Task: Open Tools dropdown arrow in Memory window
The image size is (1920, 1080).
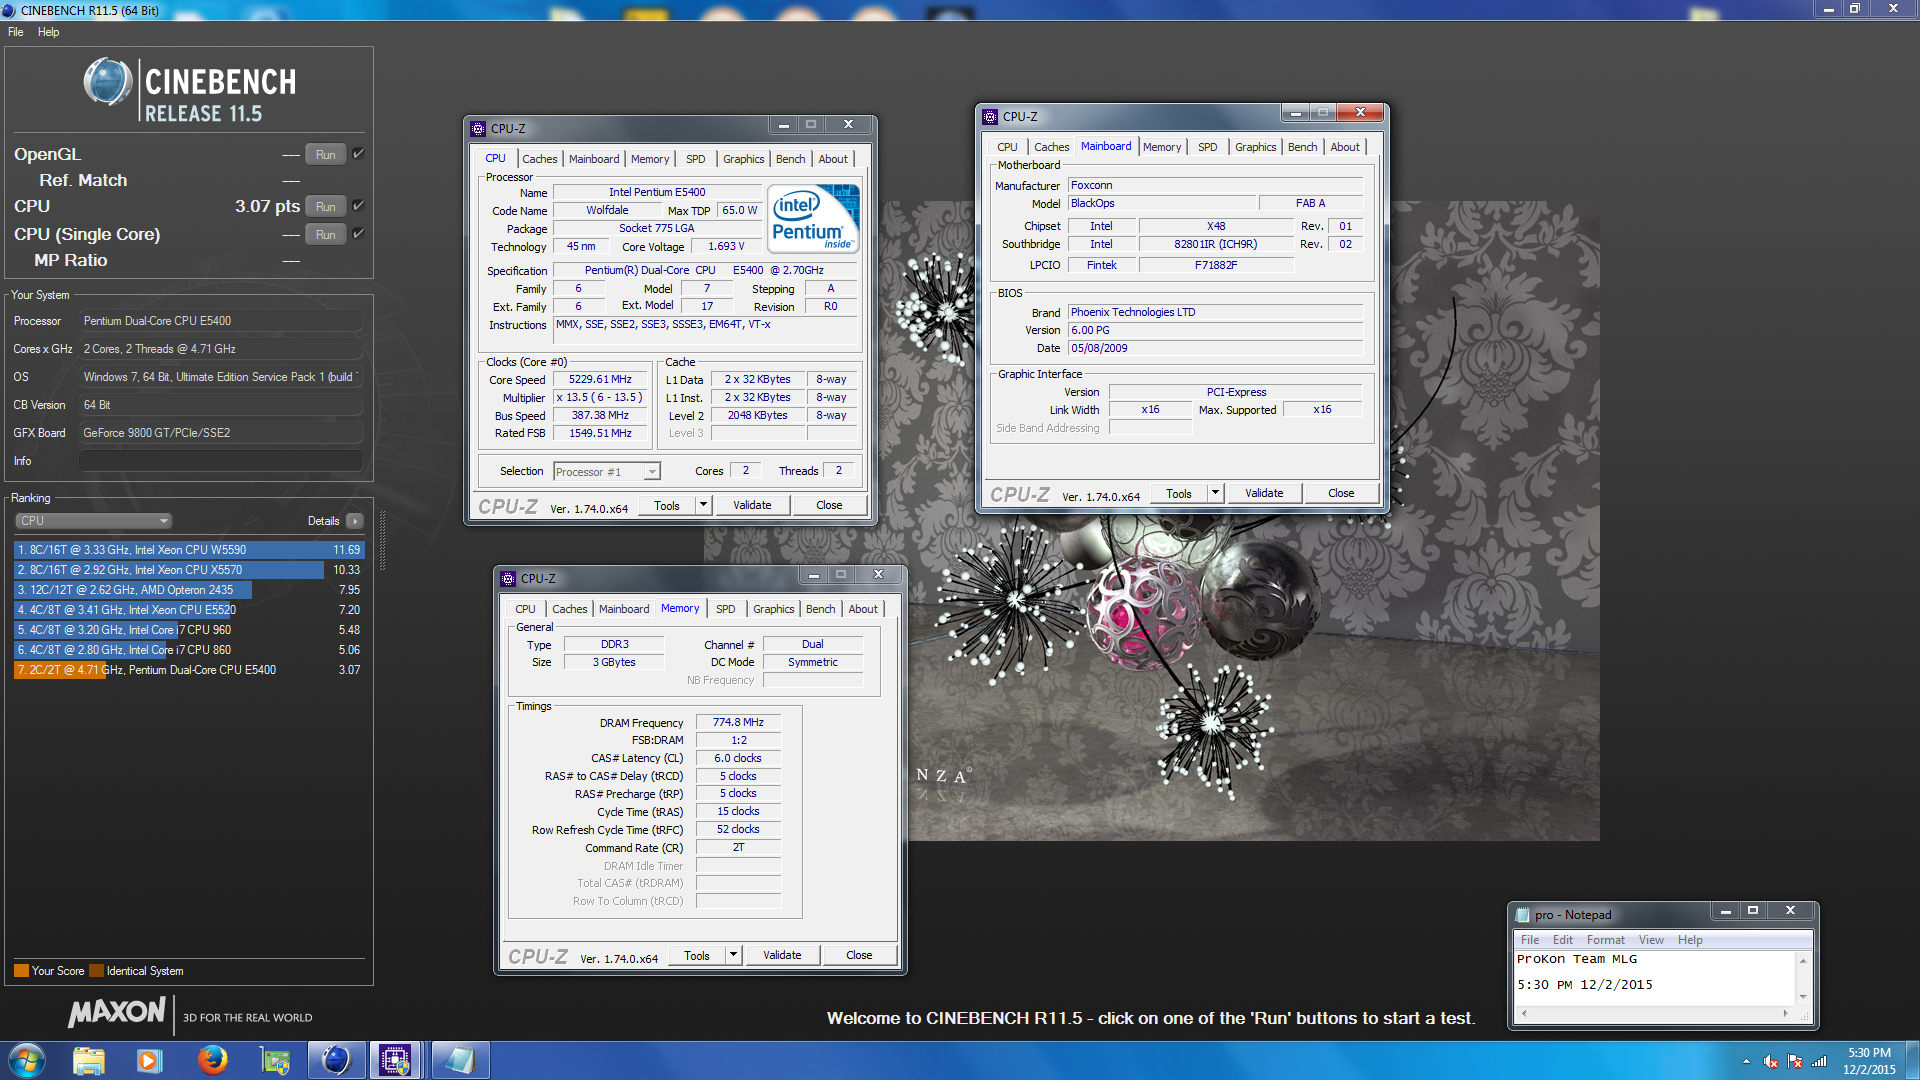Action: click(734, 955)
